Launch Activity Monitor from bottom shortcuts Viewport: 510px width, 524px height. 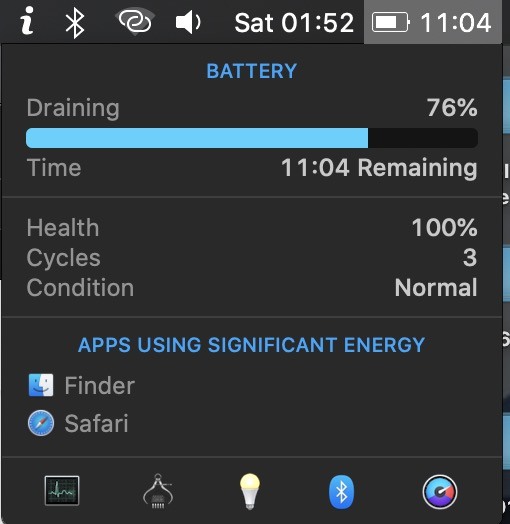point(62,491)
